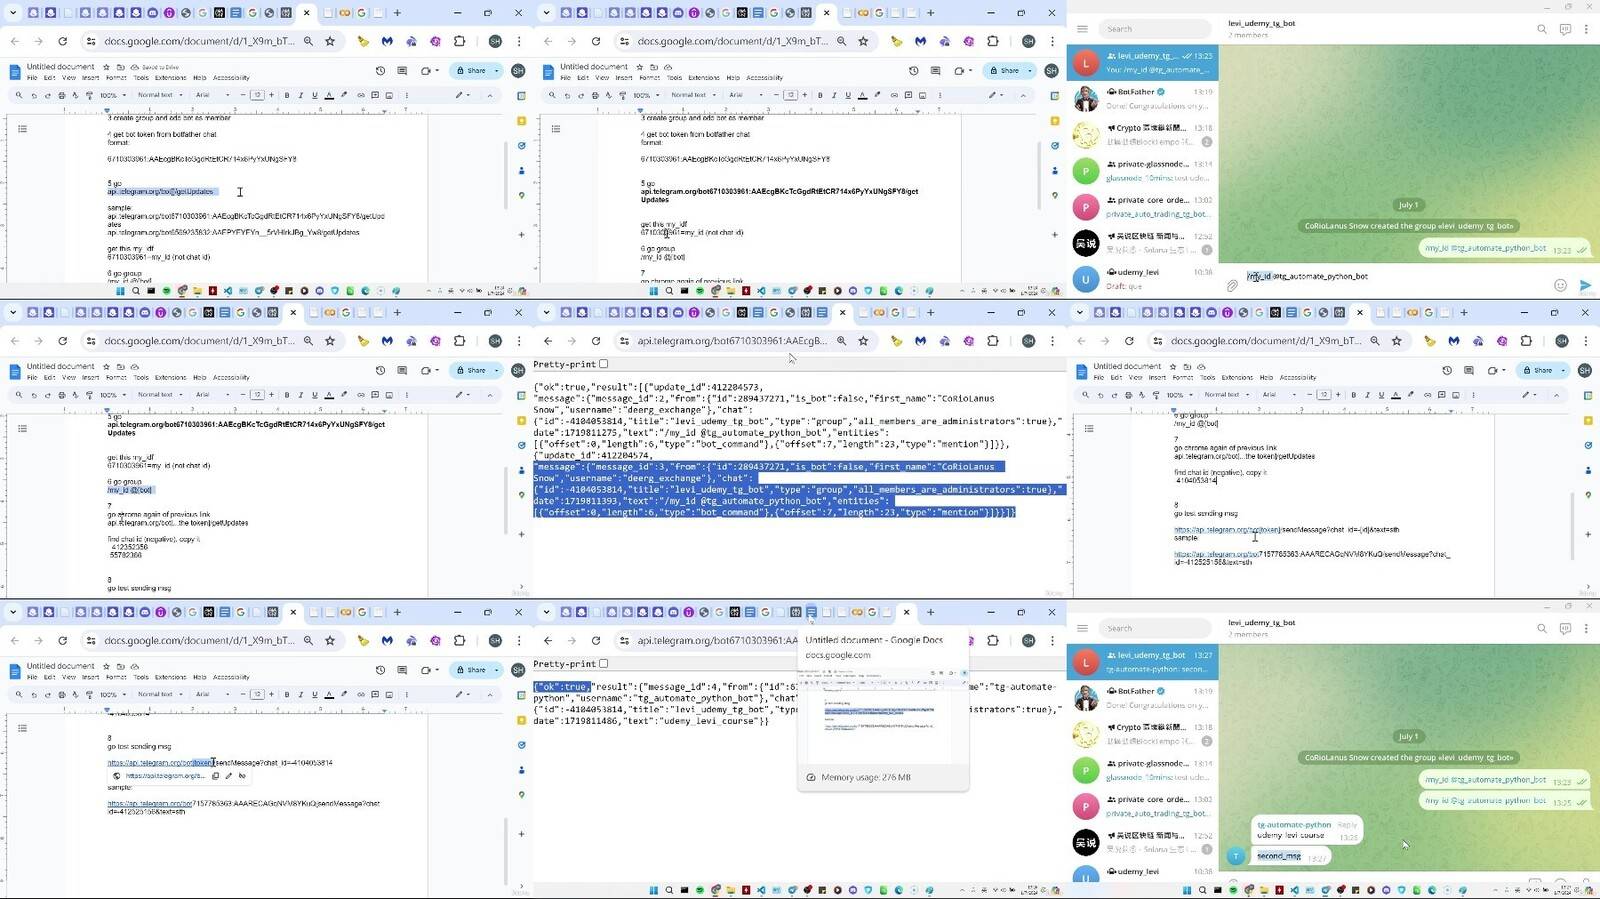
Task: Click 'Memory usage: 276 MB' in tab preview
Action: [865, 777]
